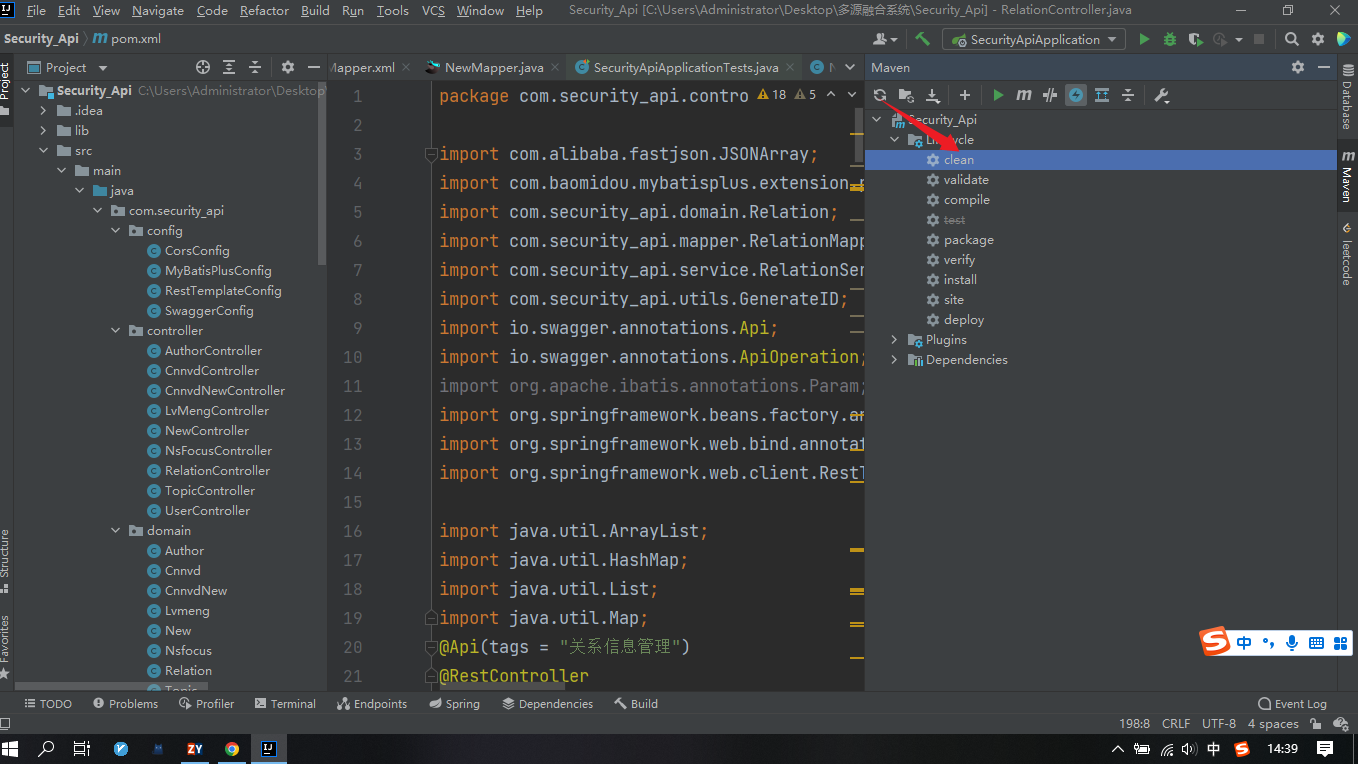
Task: Open the Problems tool window
Action: click(125, 704)
